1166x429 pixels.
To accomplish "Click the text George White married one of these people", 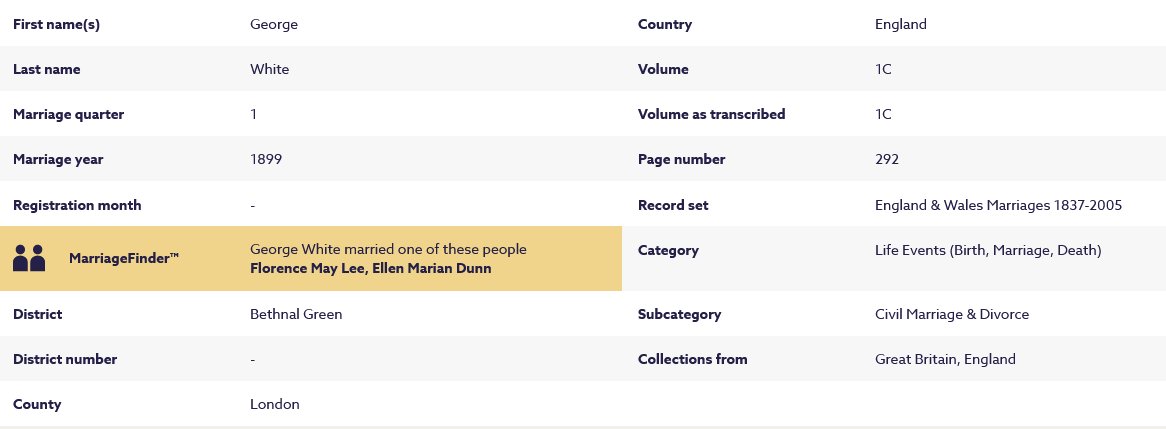I will [388, 249].
